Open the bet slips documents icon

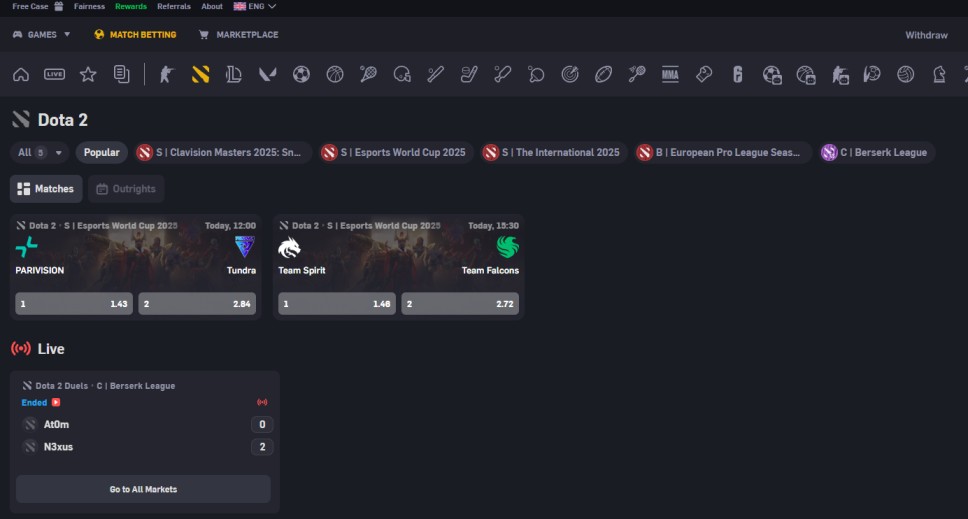pos(122,75)
